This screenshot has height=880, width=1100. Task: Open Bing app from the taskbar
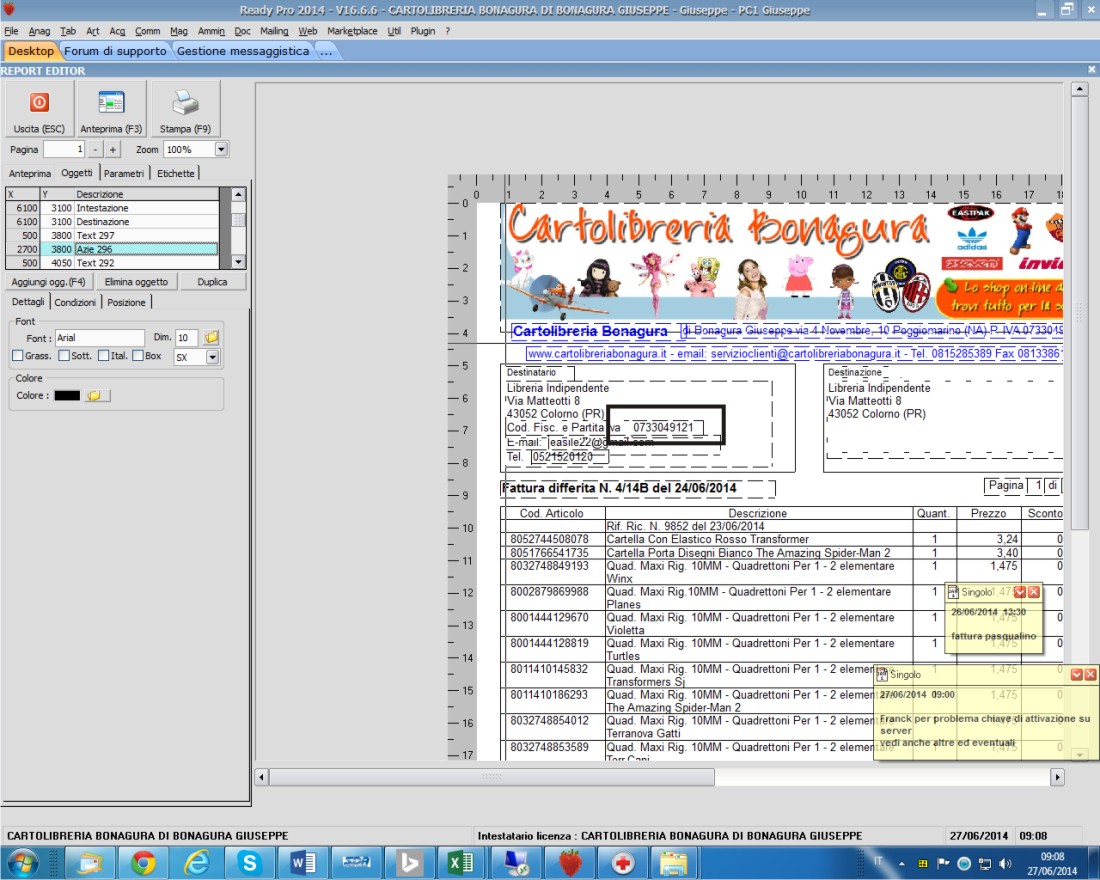coord(409,862)
